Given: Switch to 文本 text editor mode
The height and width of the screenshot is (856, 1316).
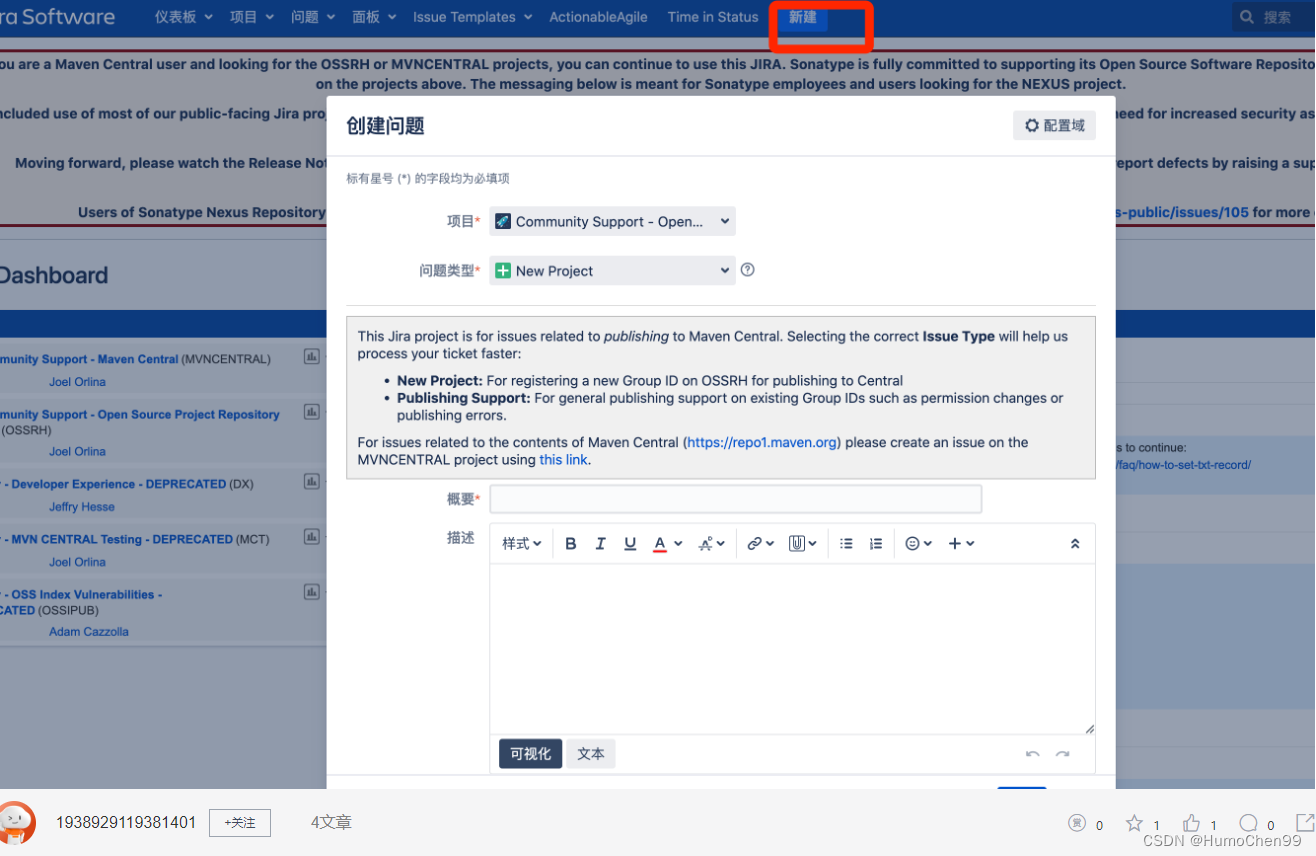Looking at the screenshot, I should click(x=591, y=754).
